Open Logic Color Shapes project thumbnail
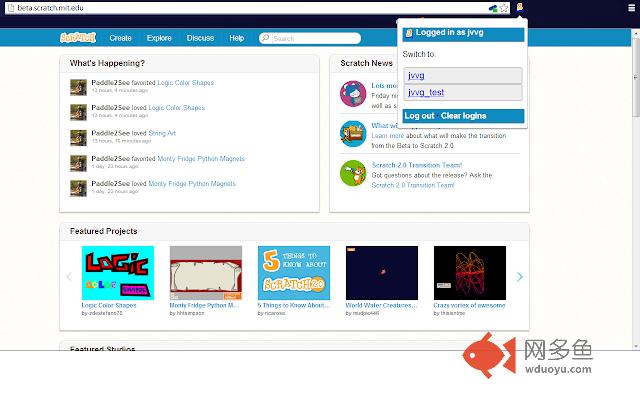The width and height of the screenshot is (640, 400). pos(118,273)
